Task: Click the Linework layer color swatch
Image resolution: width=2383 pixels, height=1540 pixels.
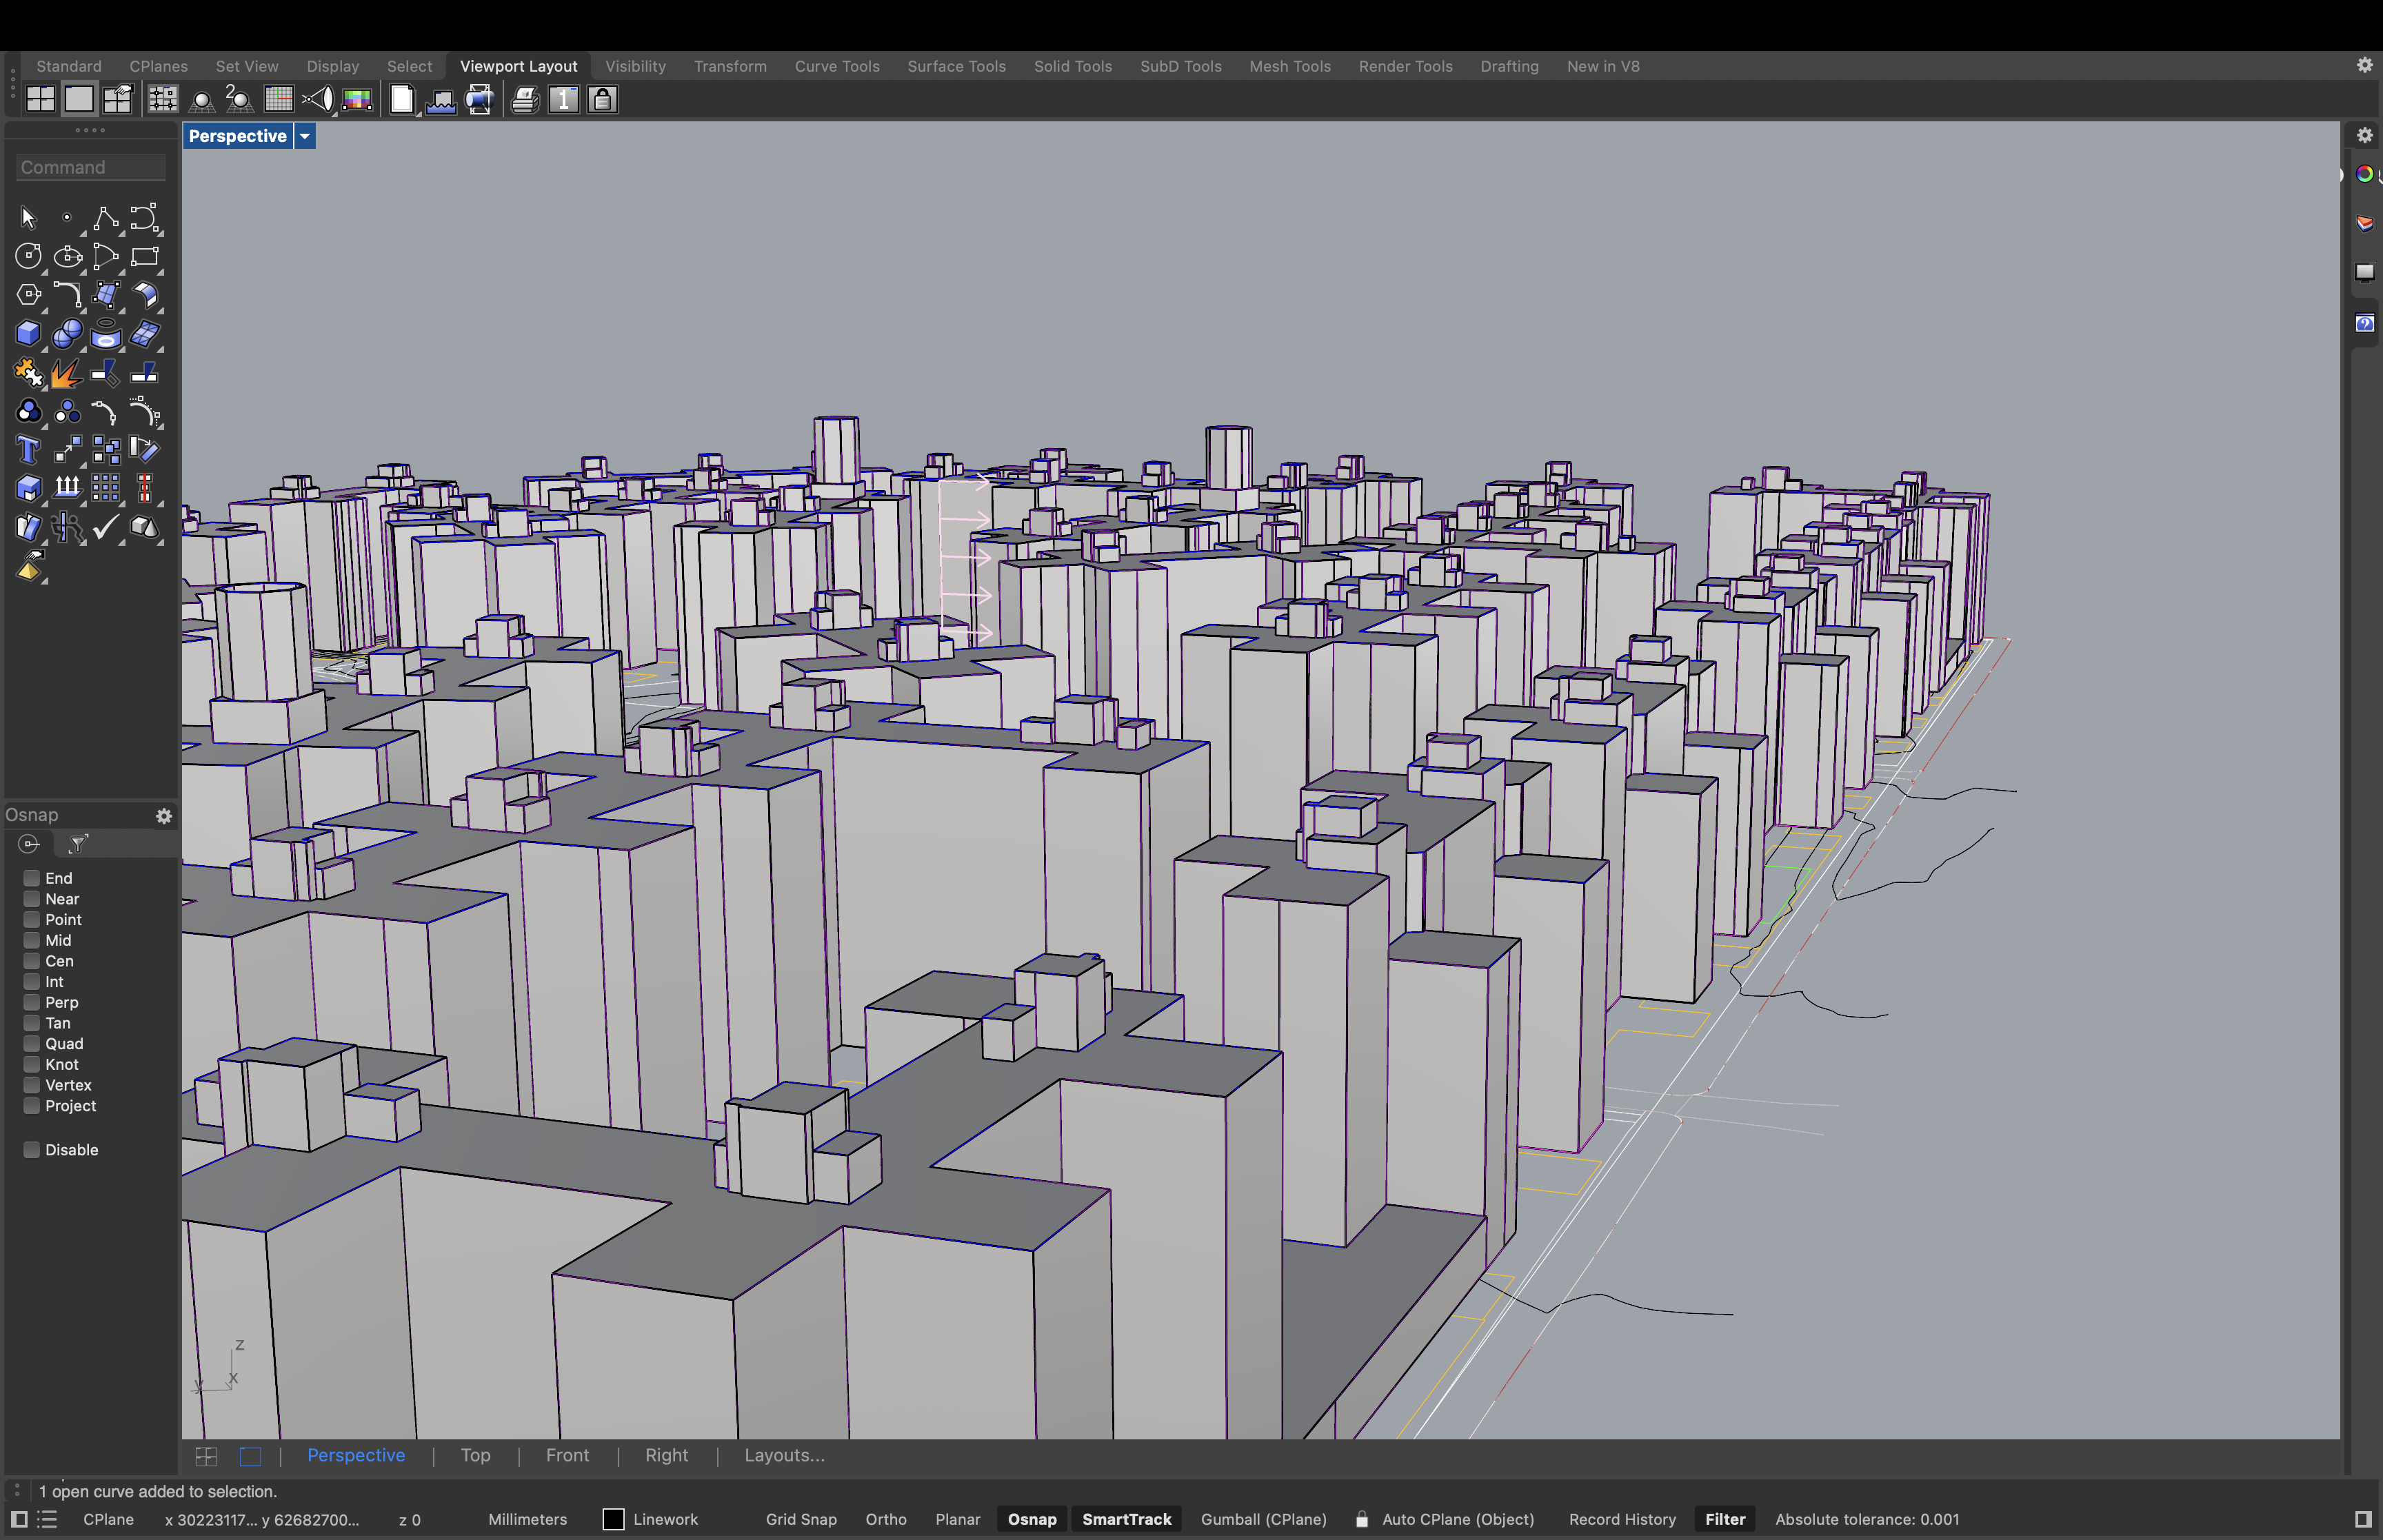Action: pos(613,1519)
